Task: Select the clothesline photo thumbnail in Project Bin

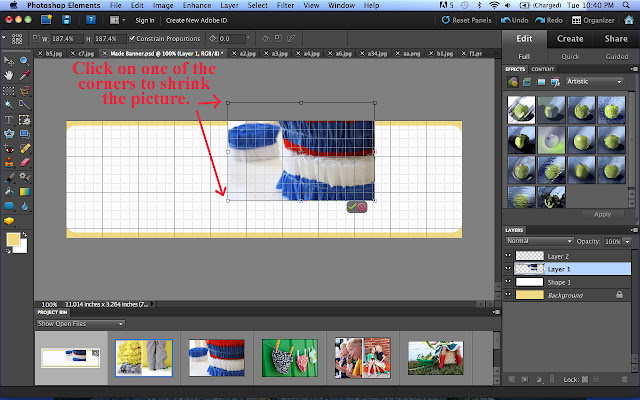Action: pos(290,356)
